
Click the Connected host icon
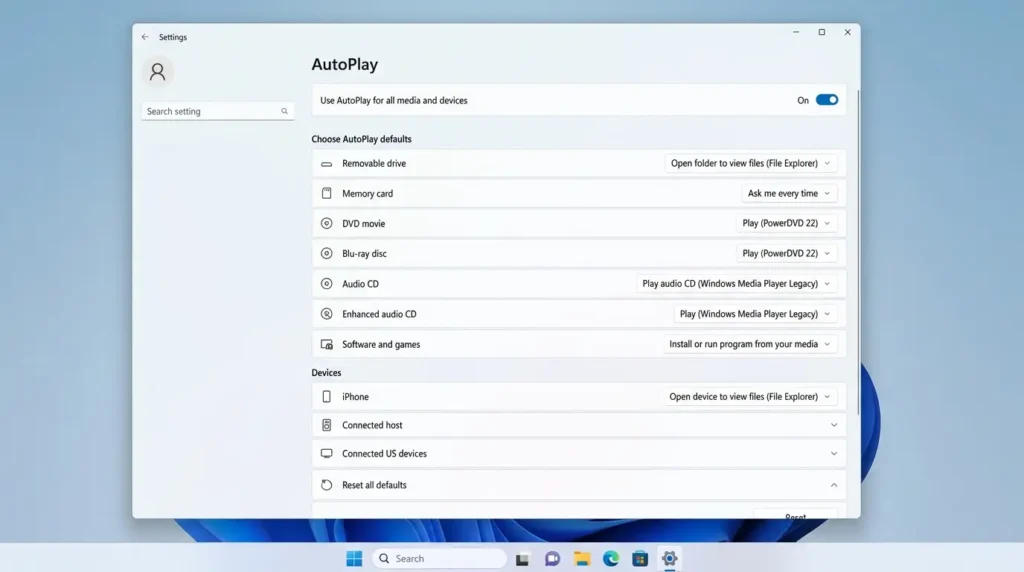coord(327,425)
